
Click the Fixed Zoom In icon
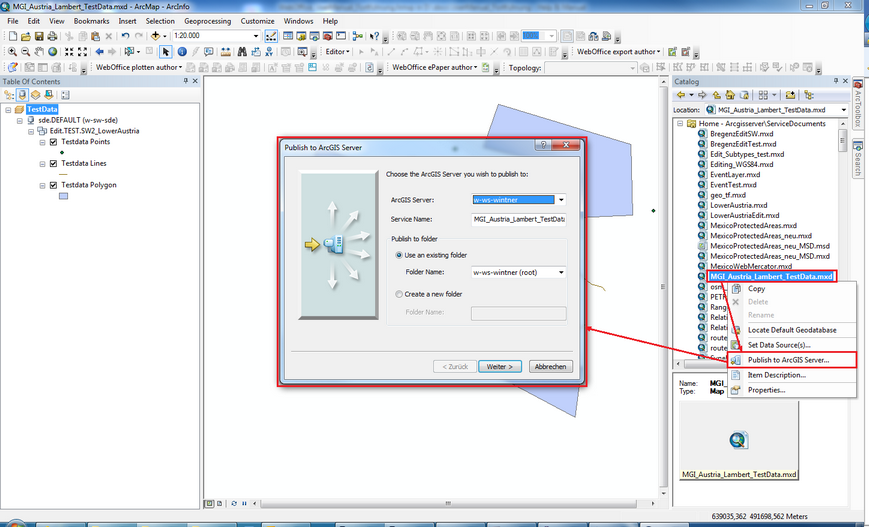coord(69,52)
